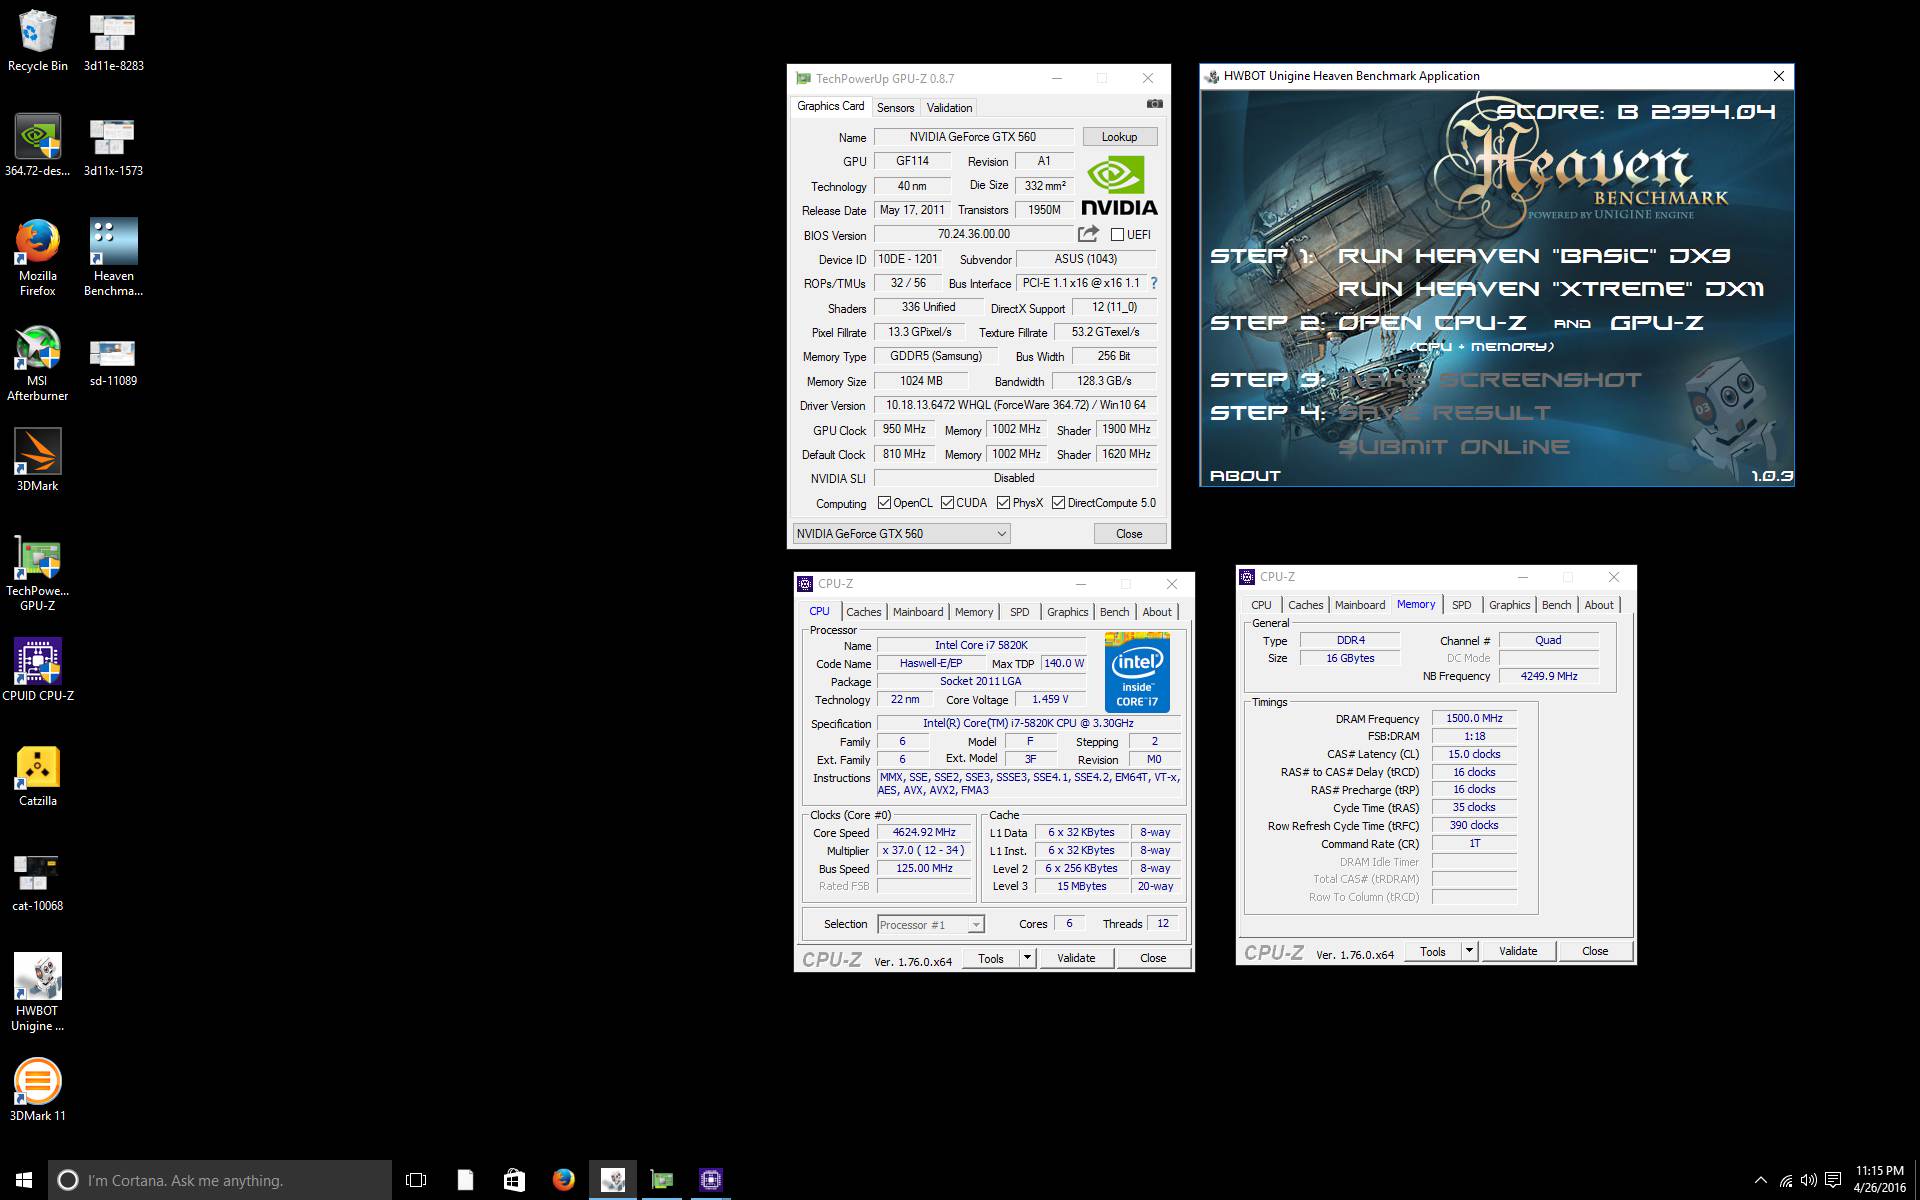Toggle the DirectCompute 5.0 checkbox
Image resolution: width=1920 pixels, height=1200 pixels.
pyautogui.click(x=1058, y=503)
